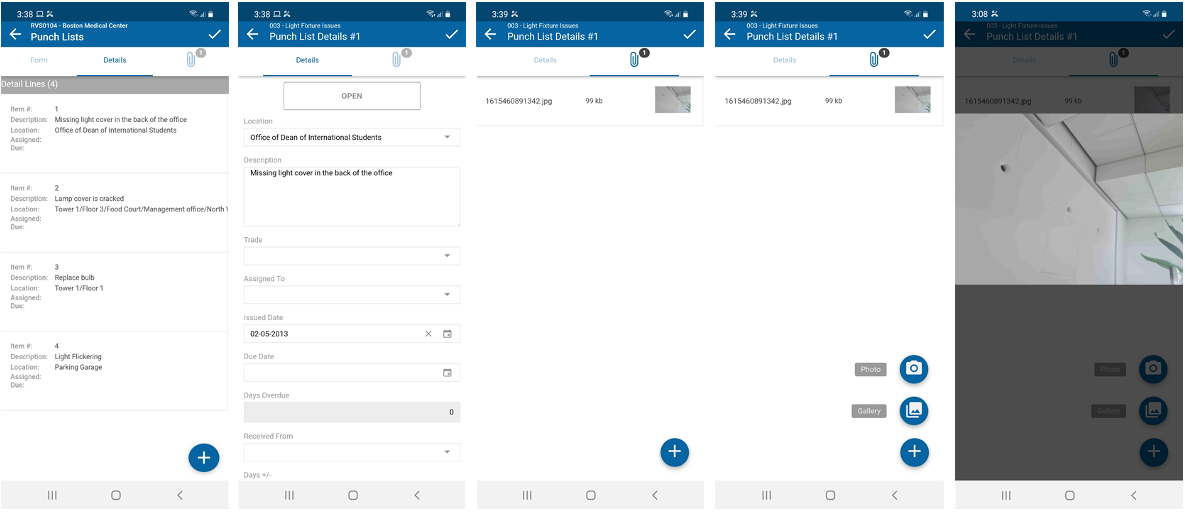Tap 'Parking Garage' location text
1185x520 pixels.
[x=79, y=367]
